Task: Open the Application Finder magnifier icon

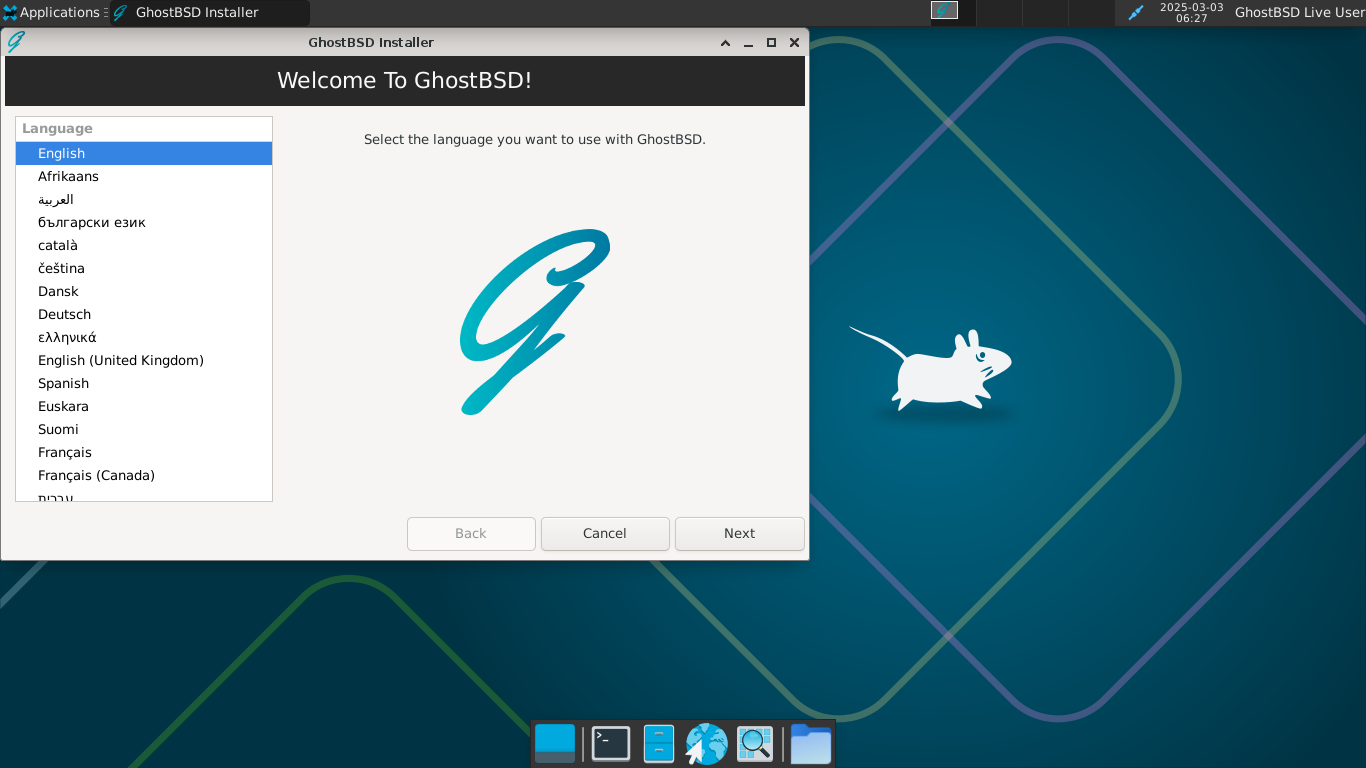Action: pos(755,744)
